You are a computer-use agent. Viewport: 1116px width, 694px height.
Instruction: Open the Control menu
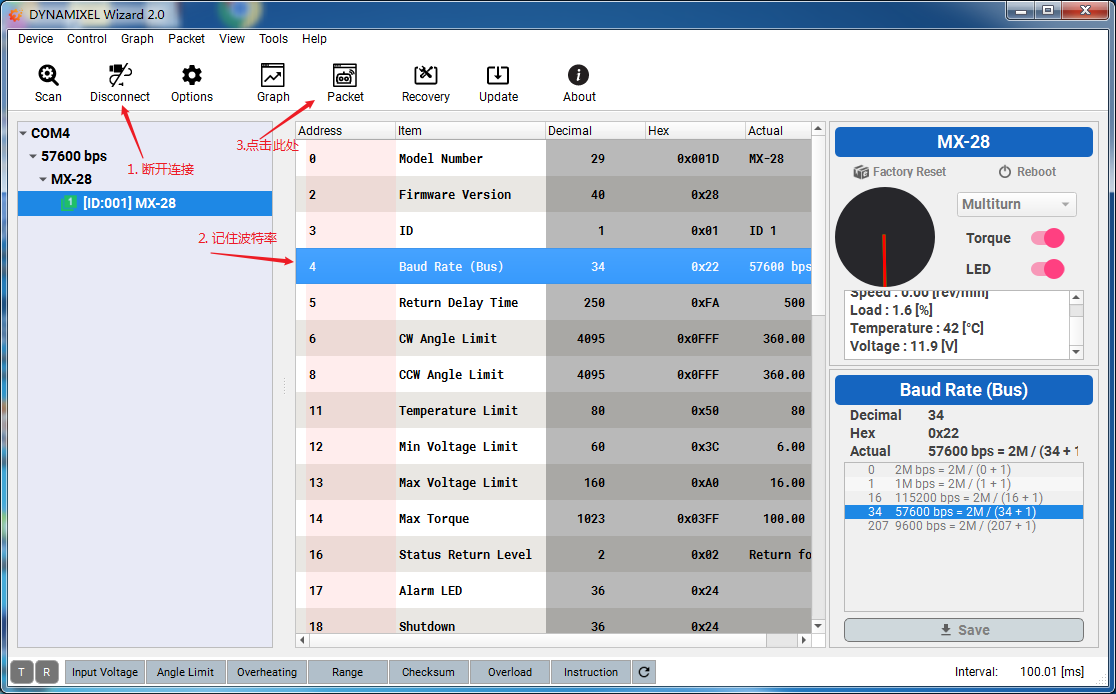click(87, 39)
